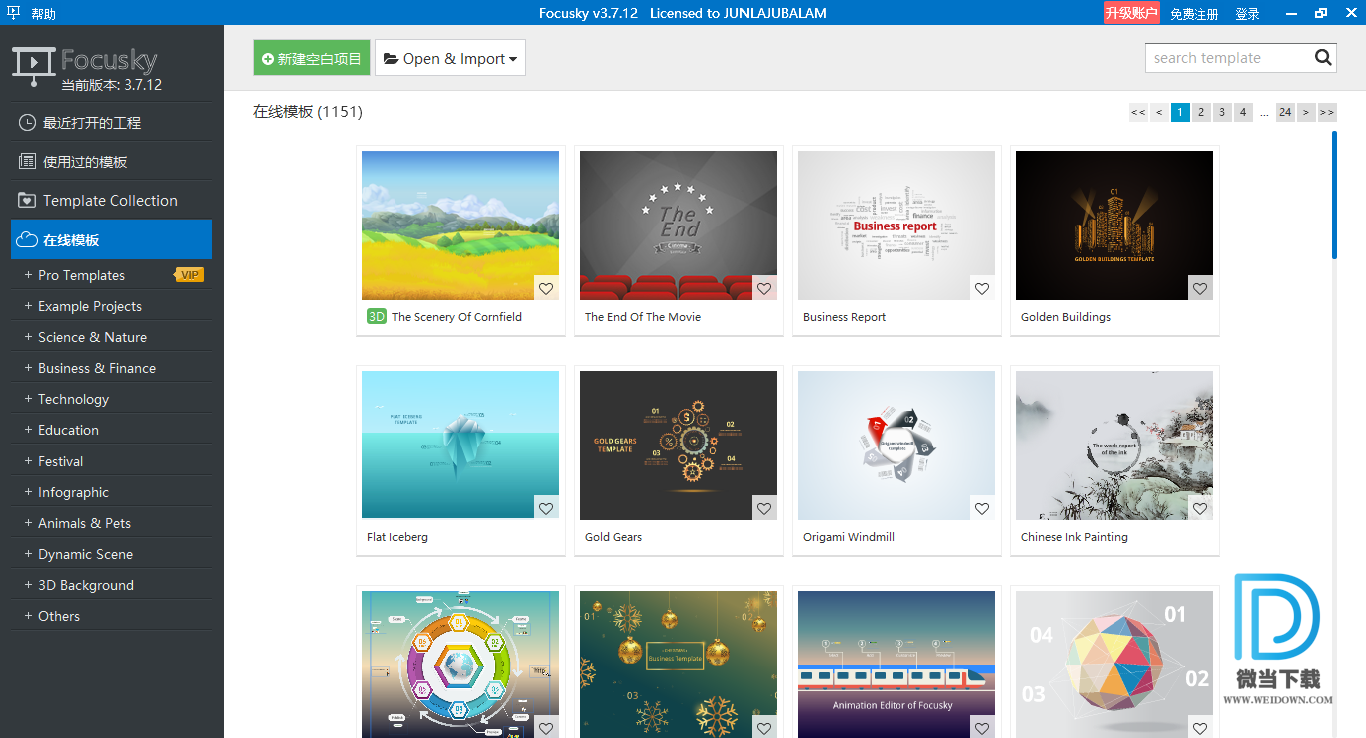Click the recent projects clock icon
The image size is (1366, 738).
click(28, 123)
